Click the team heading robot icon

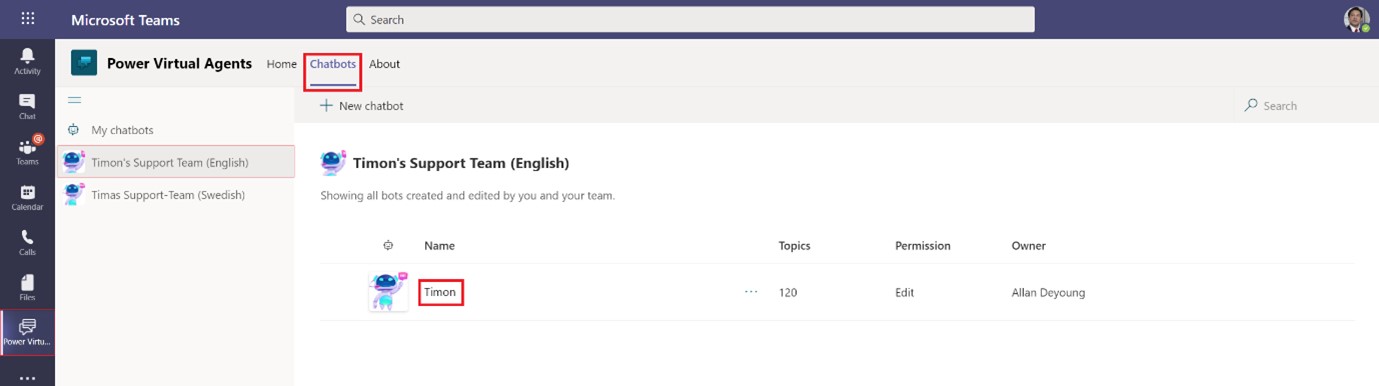333,163
